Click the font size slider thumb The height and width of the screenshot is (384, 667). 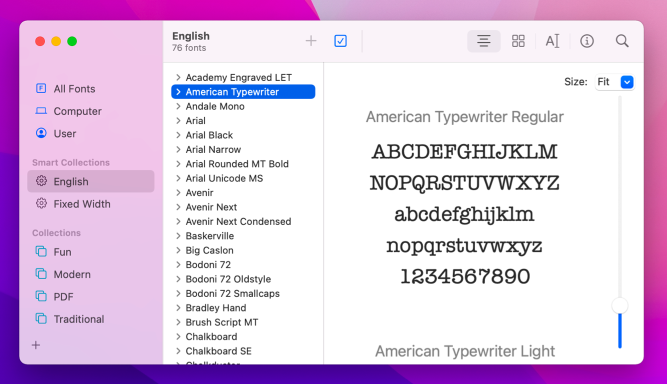620,305
